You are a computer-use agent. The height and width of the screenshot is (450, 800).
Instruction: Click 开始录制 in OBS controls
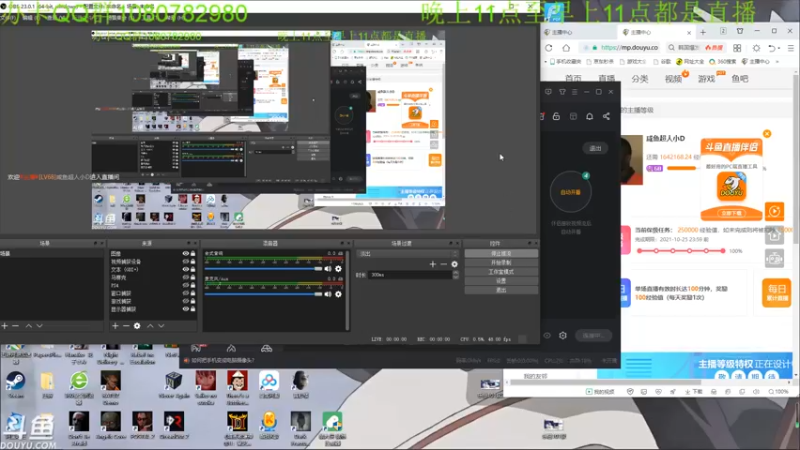[501, 263]
